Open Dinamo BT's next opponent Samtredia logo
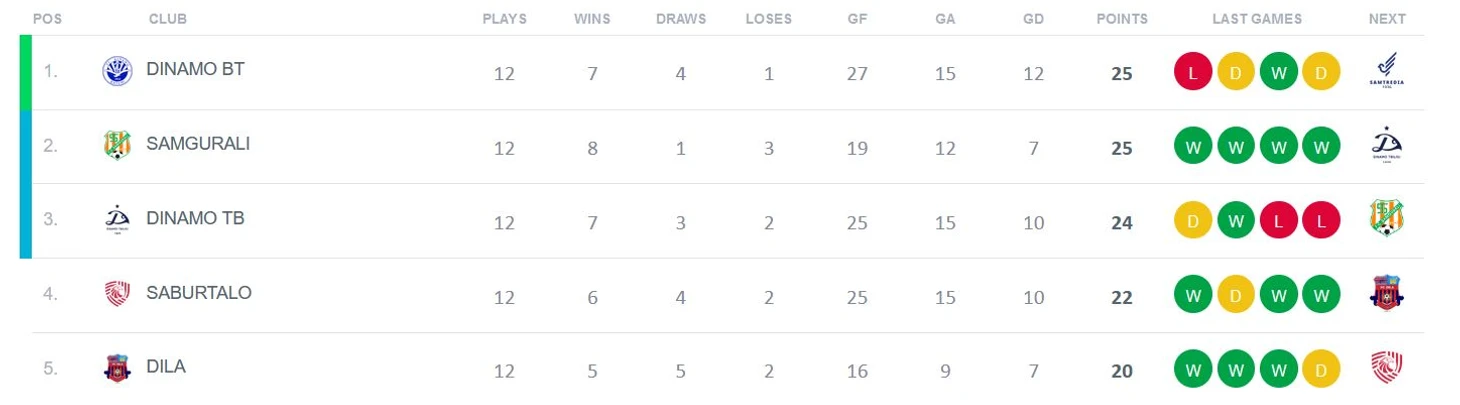 [1387, 71]
